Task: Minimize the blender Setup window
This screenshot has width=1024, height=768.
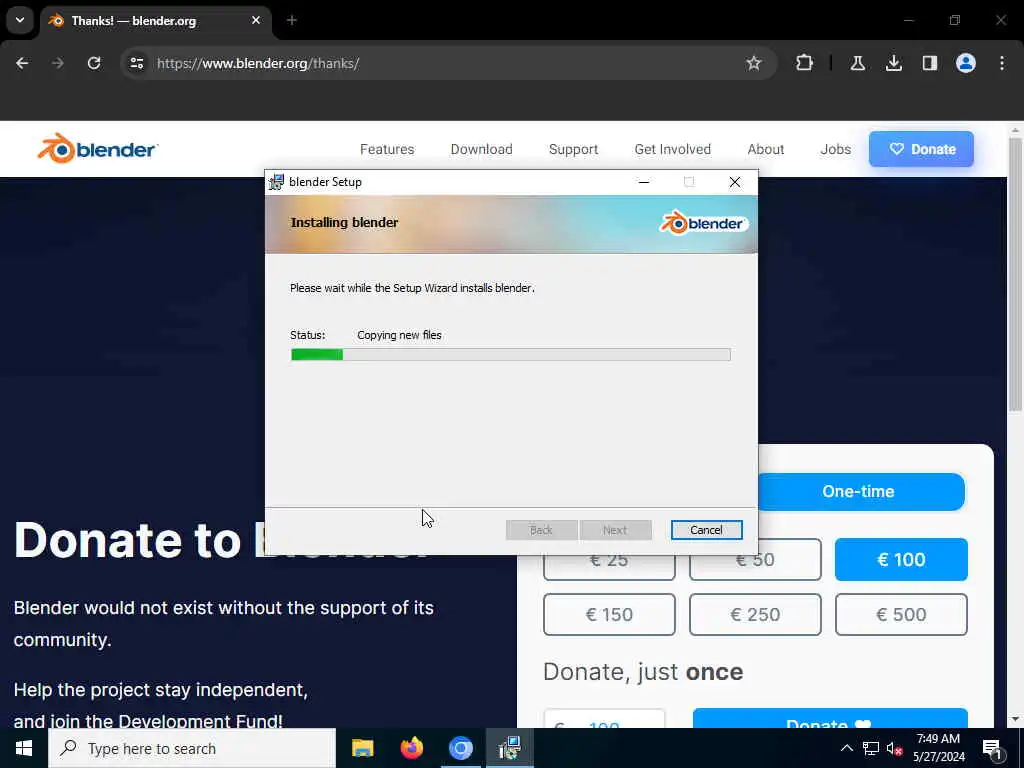Action: pyautogui.click(x=644, y=182)
